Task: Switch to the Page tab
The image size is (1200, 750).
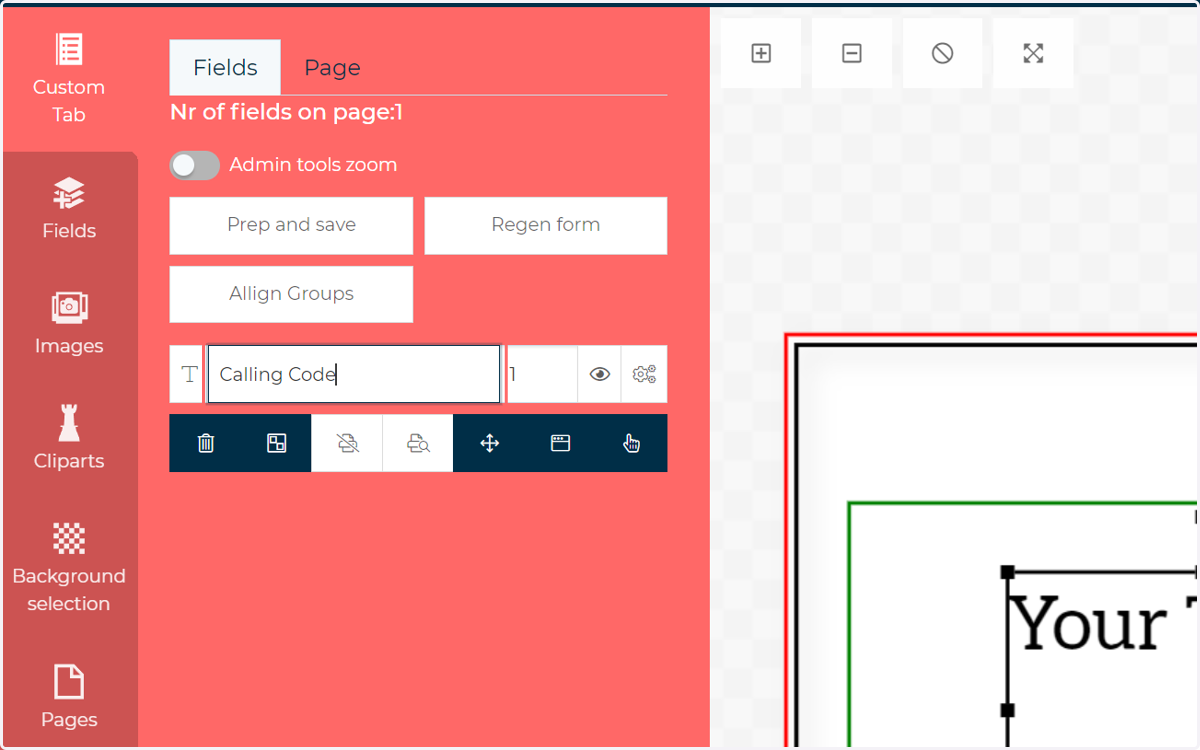Action: click(x=332, y=67)
